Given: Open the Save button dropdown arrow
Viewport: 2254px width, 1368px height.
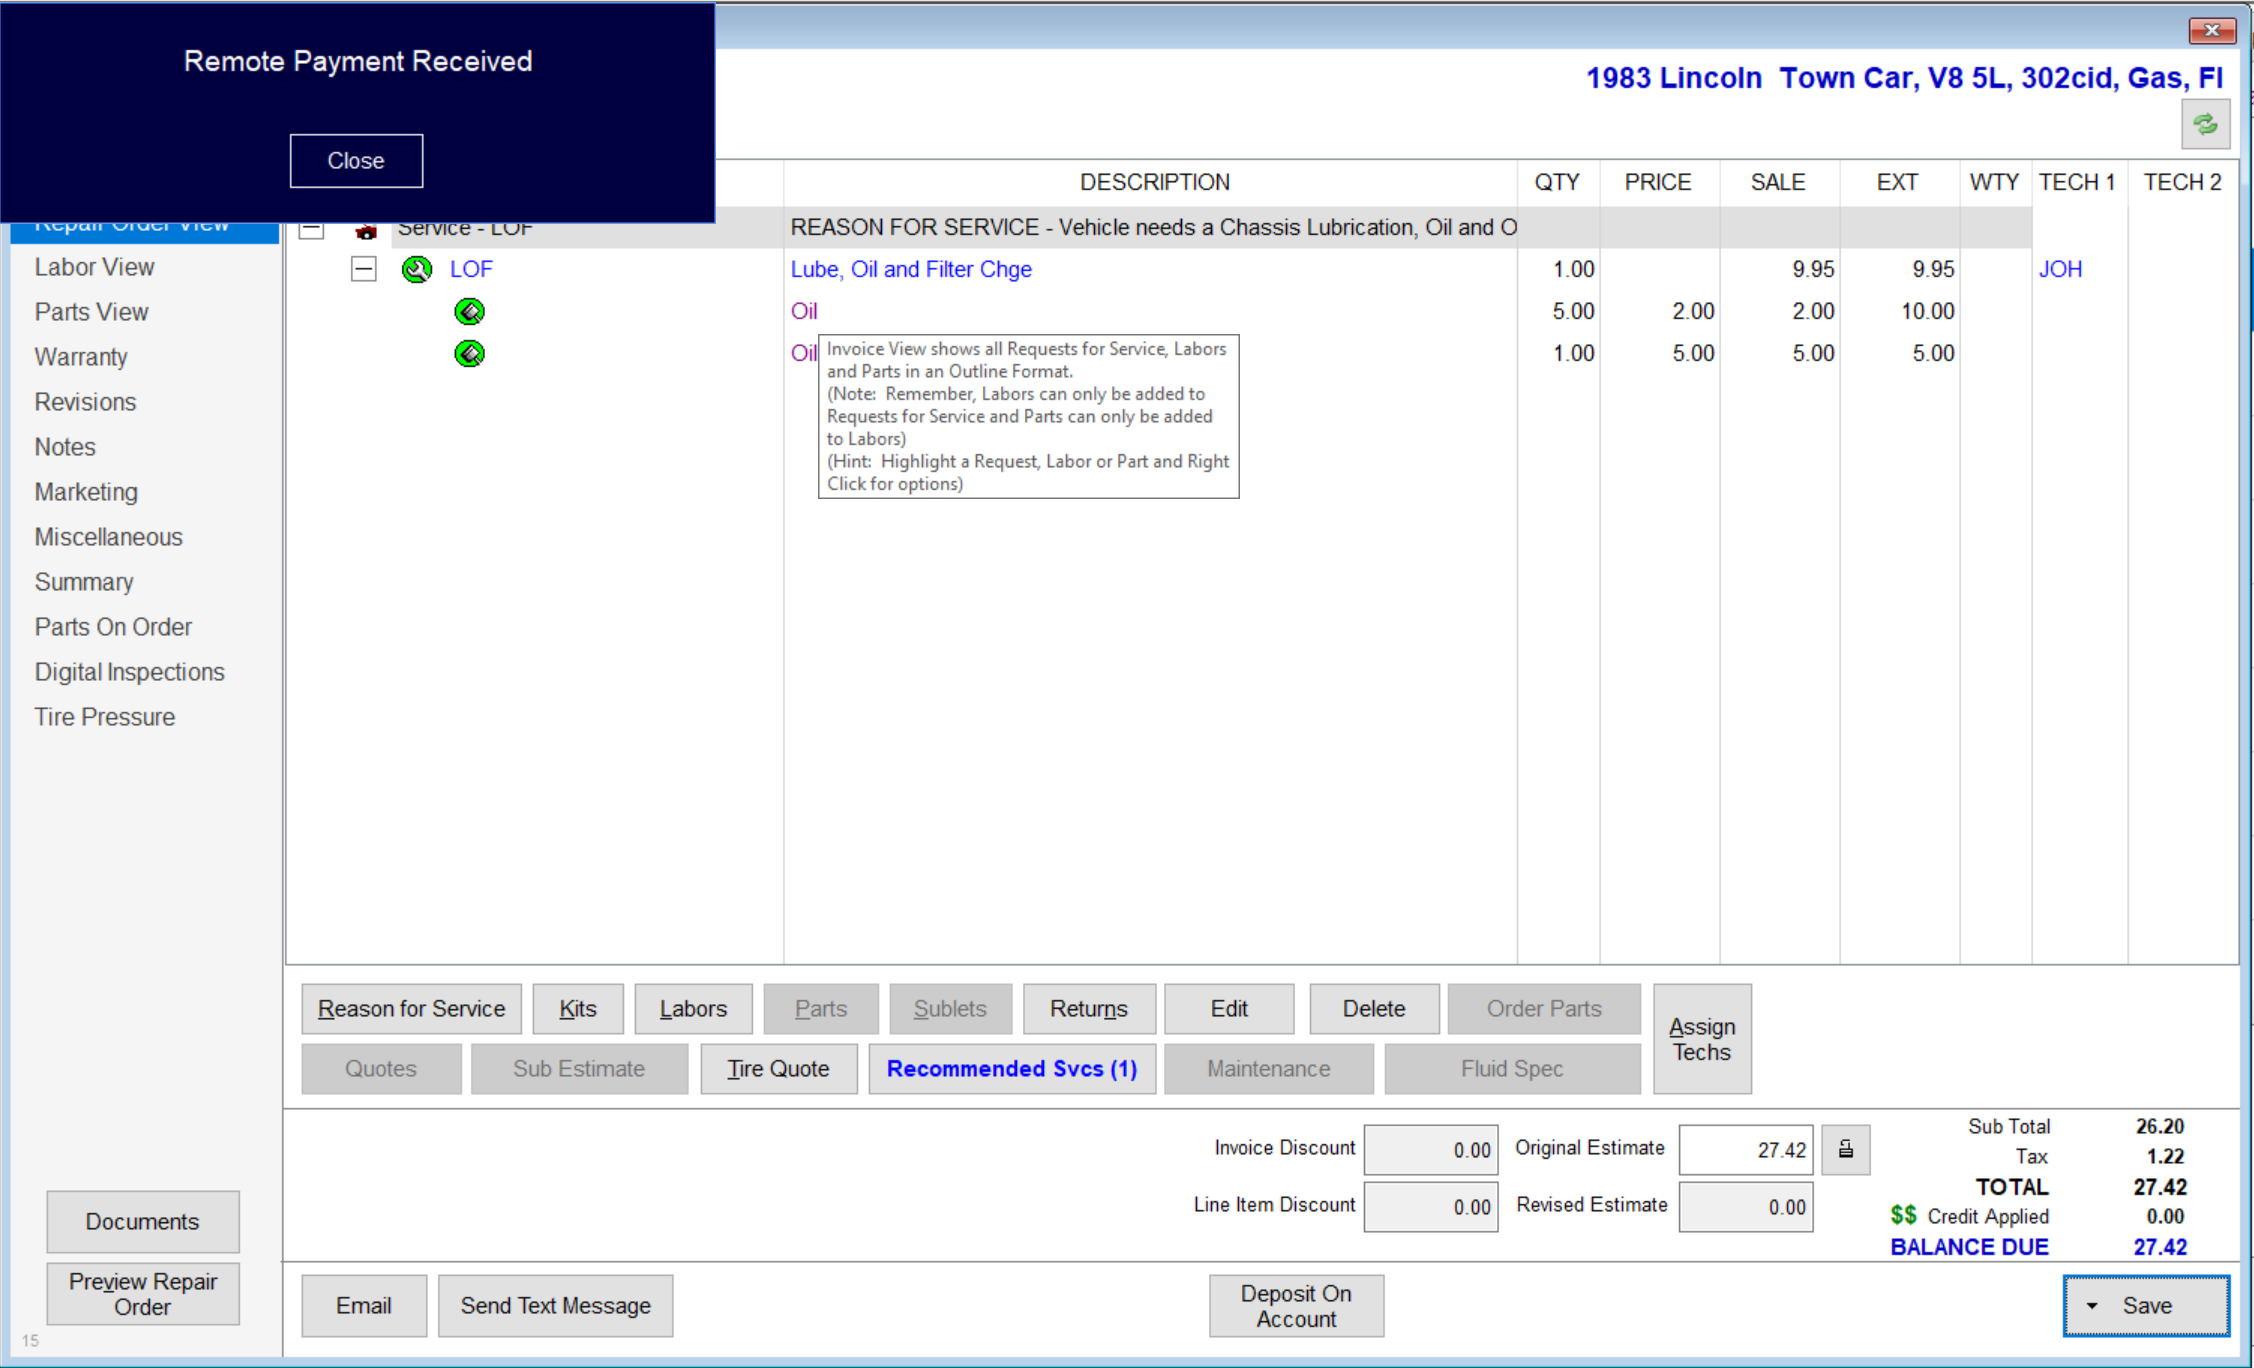Looking at the screenshot, I should [2091, 1306].
